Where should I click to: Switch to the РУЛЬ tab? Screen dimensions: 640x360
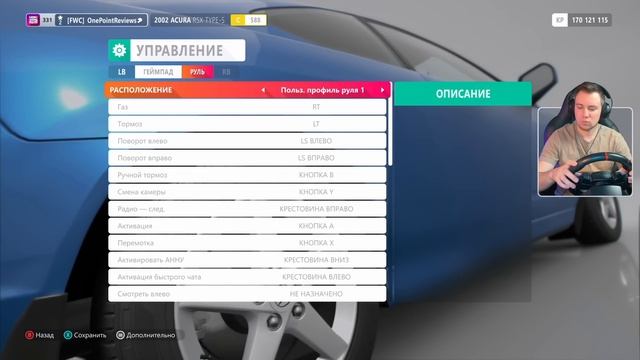click(198, 72)
